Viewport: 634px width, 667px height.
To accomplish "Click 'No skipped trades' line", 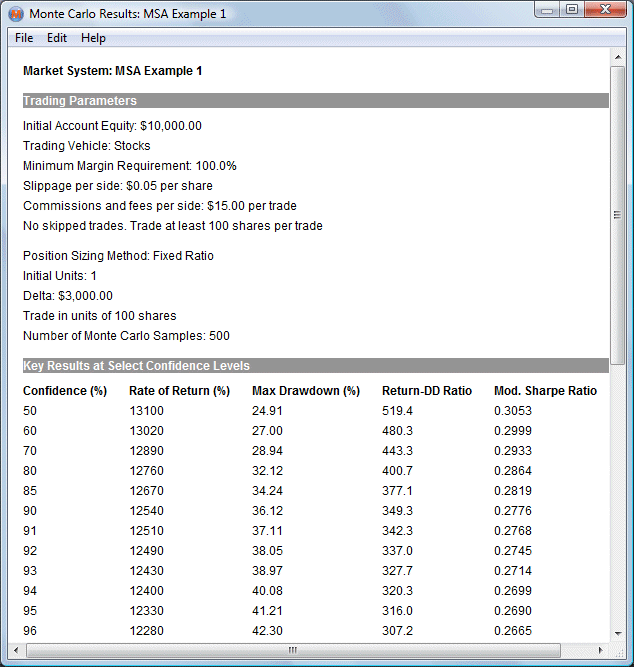I will point(173,226).
